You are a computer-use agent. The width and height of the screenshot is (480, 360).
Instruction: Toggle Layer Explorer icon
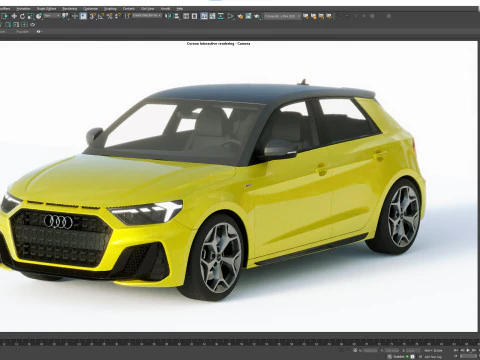[x=194, y=16]
